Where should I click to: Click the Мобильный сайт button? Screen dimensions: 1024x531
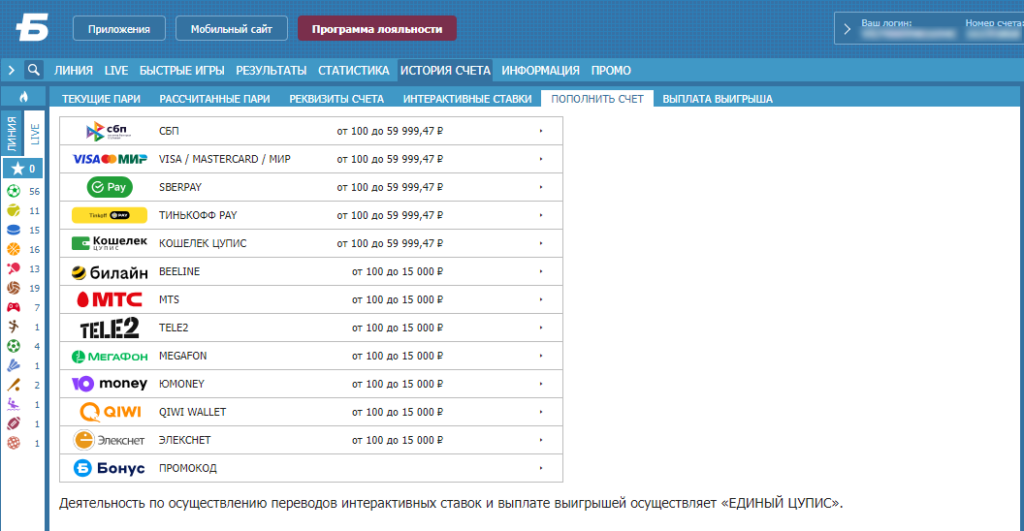coord(231,29)
